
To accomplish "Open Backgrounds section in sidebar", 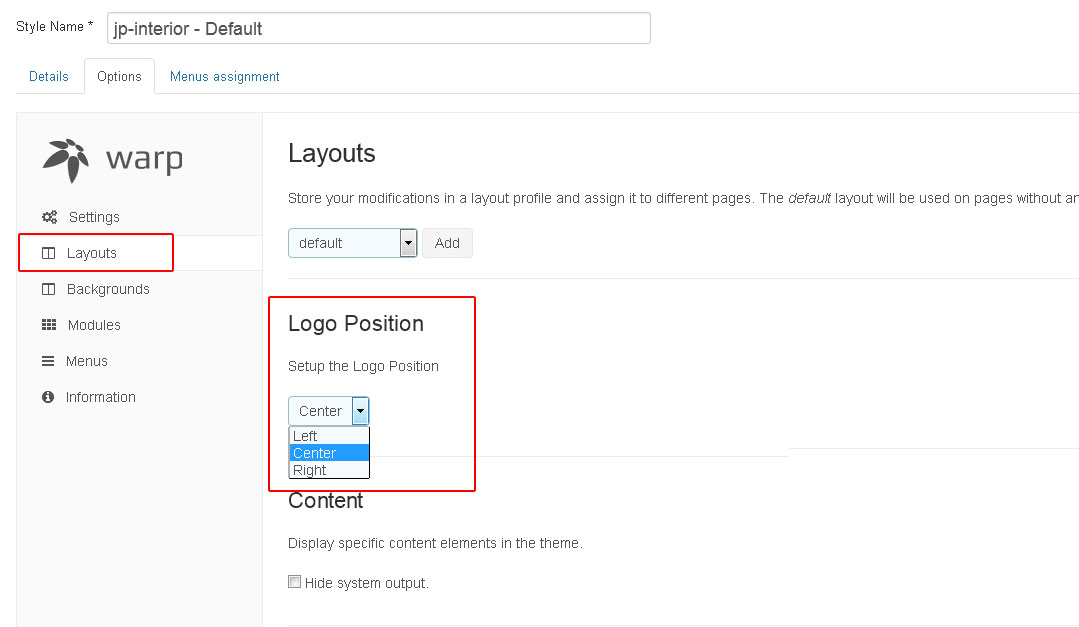I will (108, 289).
